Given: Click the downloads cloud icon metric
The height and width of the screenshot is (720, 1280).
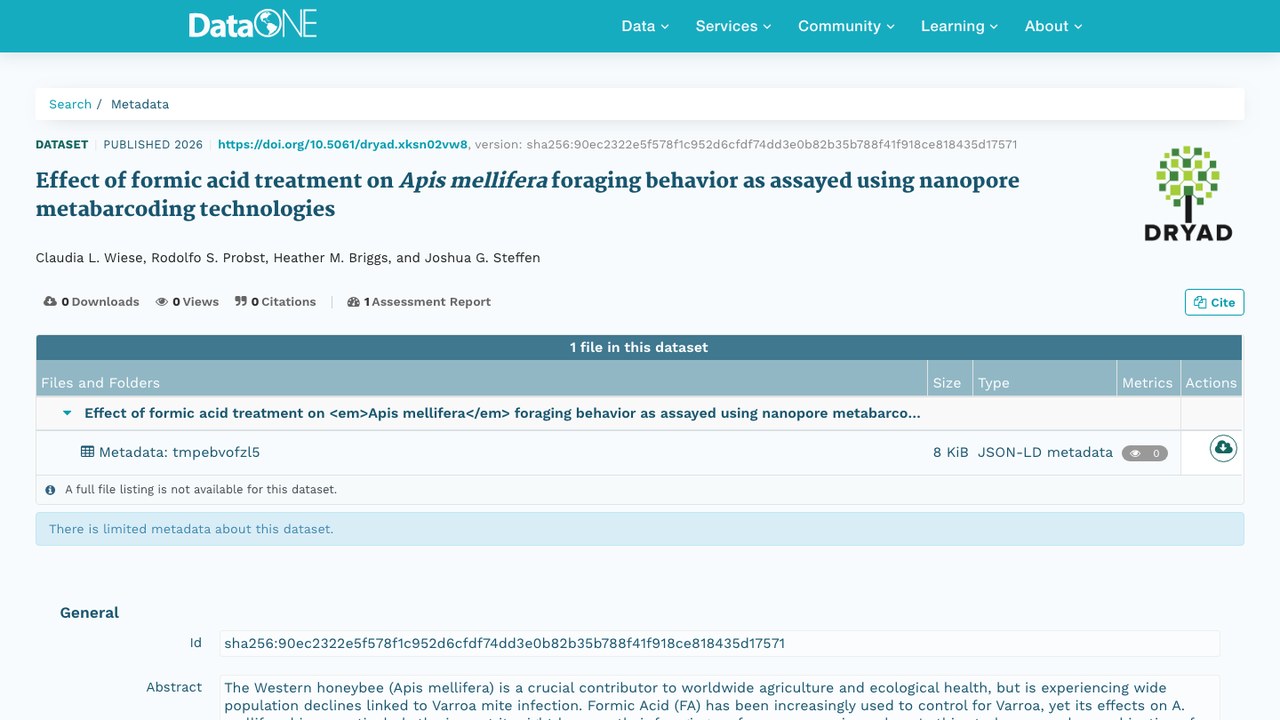Looking at the screenshot, I should click(50, 302).
